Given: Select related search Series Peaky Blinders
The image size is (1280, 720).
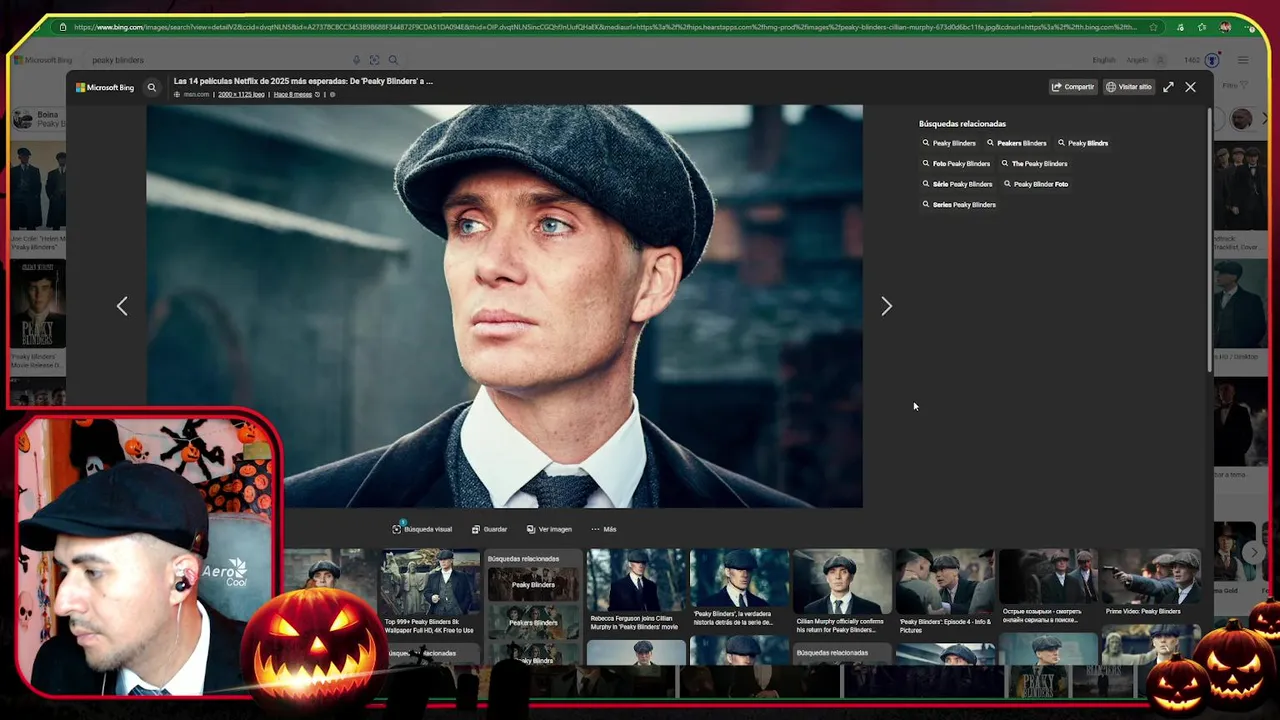Looking at the screenshot, I should tap(959, 205).
